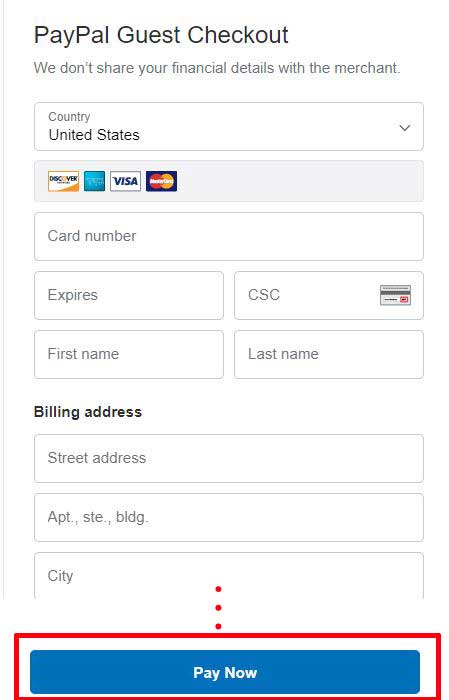449x700 pixels.
Task: Focus the Card number field
Action: point(229,236)
